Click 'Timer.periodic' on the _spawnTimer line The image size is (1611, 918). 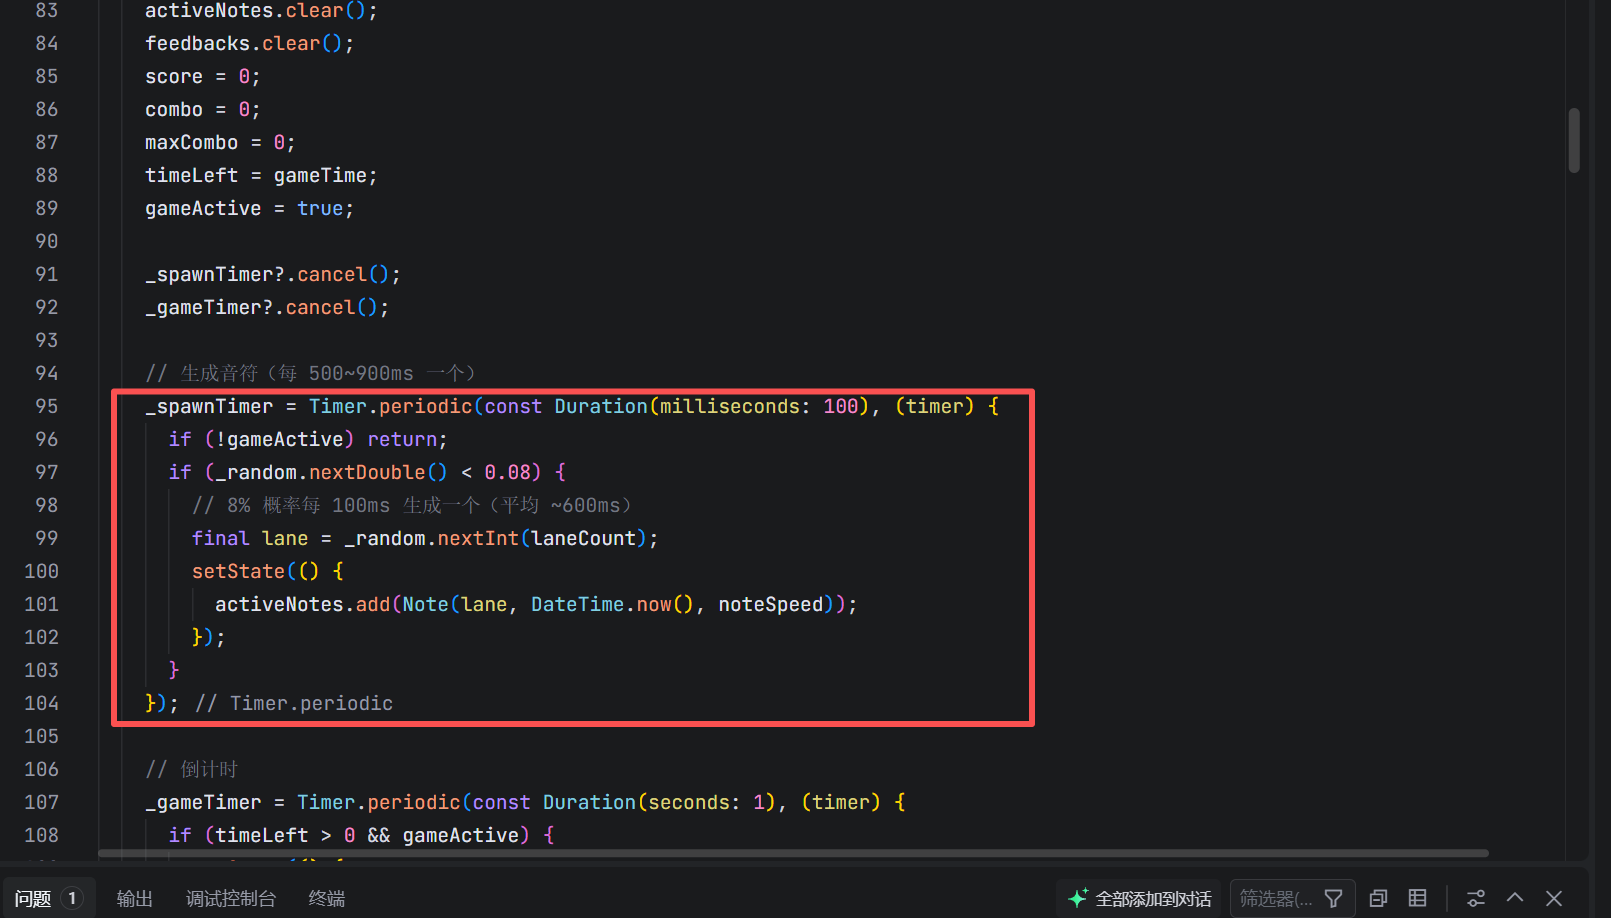click(390, 406)
